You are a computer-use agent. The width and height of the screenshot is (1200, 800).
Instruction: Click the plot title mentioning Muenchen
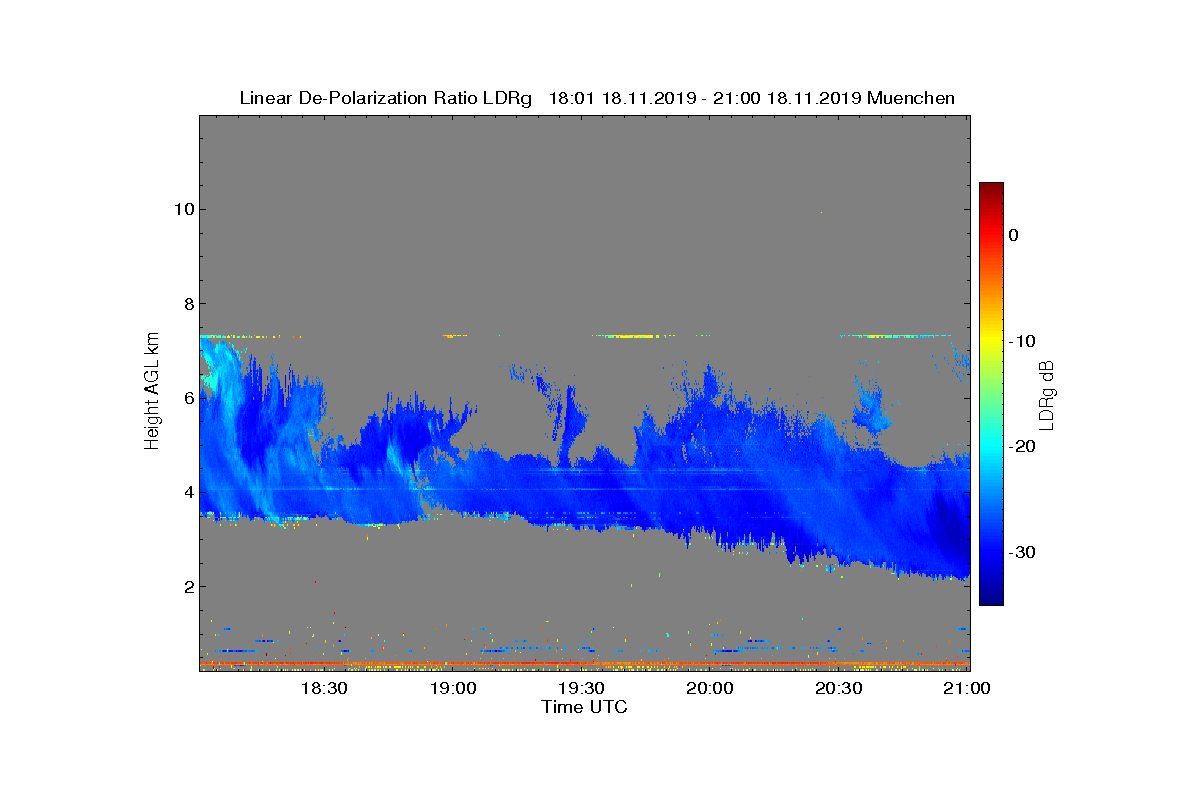click(597, 98)
